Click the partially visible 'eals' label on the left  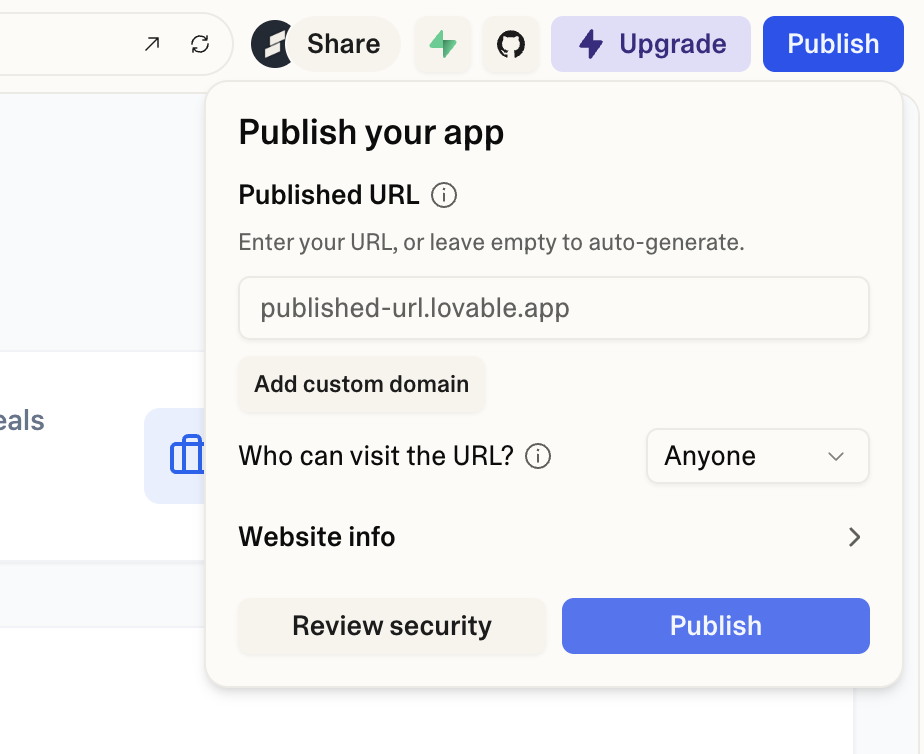[x=23, y=420]
